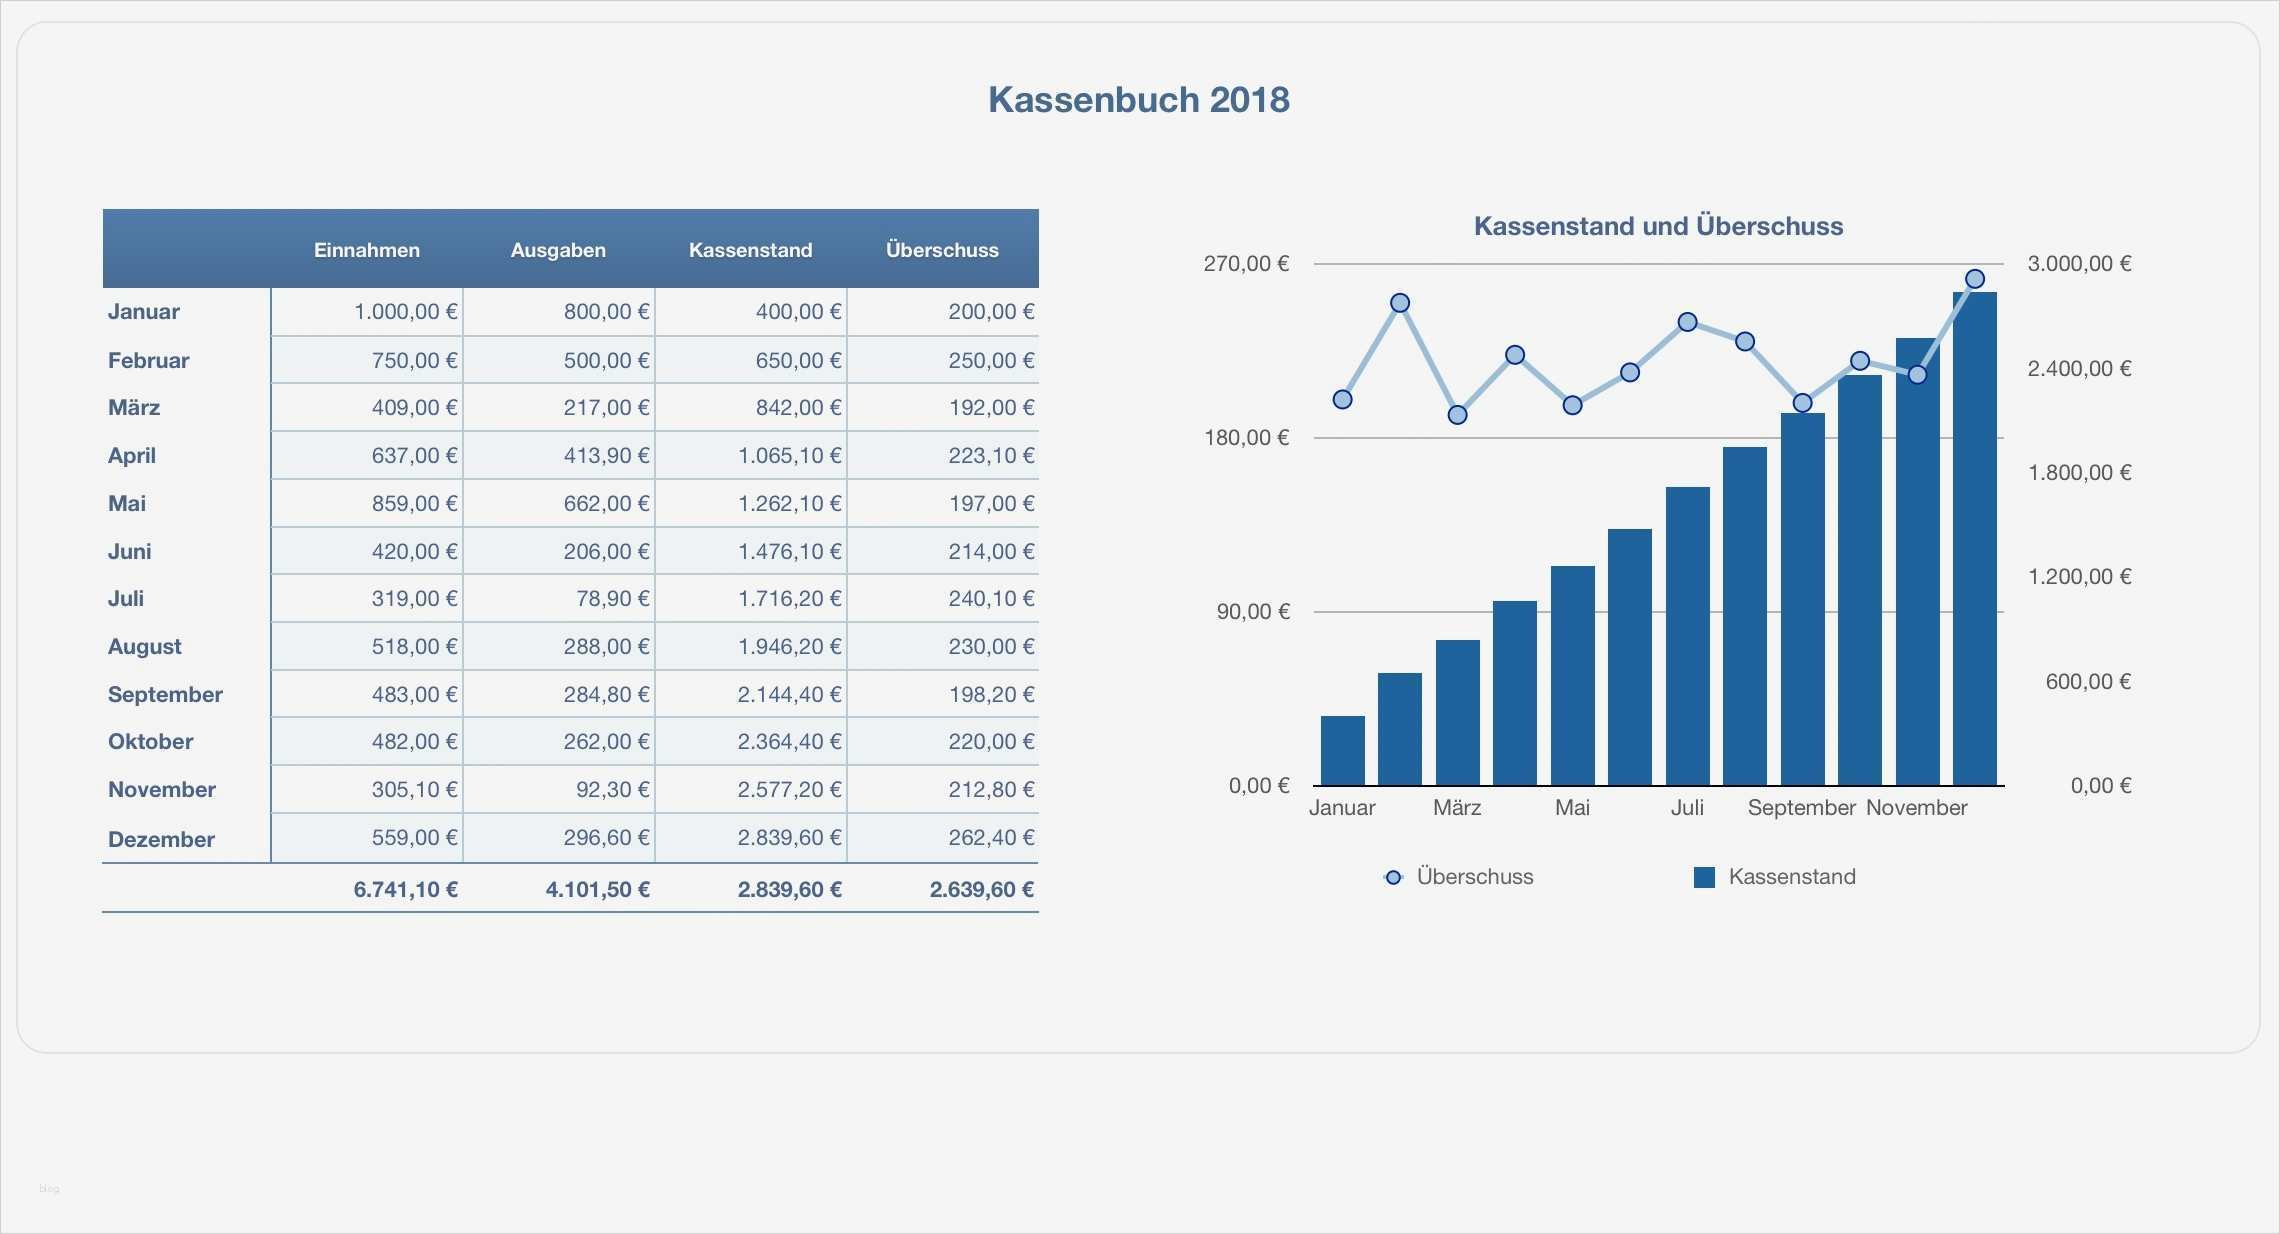The height and width of the screenshot is (1234, 2280).
Task: Click the Kassenstand legend square swatch
Action: click(1704, 877)
